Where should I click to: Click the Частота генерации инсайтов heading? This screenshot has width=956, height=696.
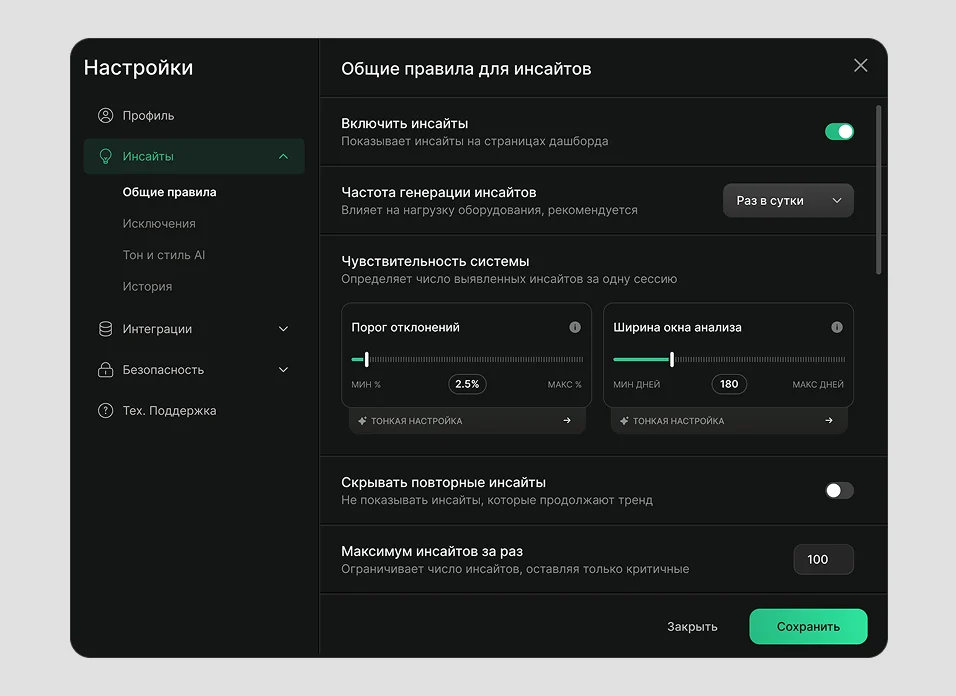439,193
